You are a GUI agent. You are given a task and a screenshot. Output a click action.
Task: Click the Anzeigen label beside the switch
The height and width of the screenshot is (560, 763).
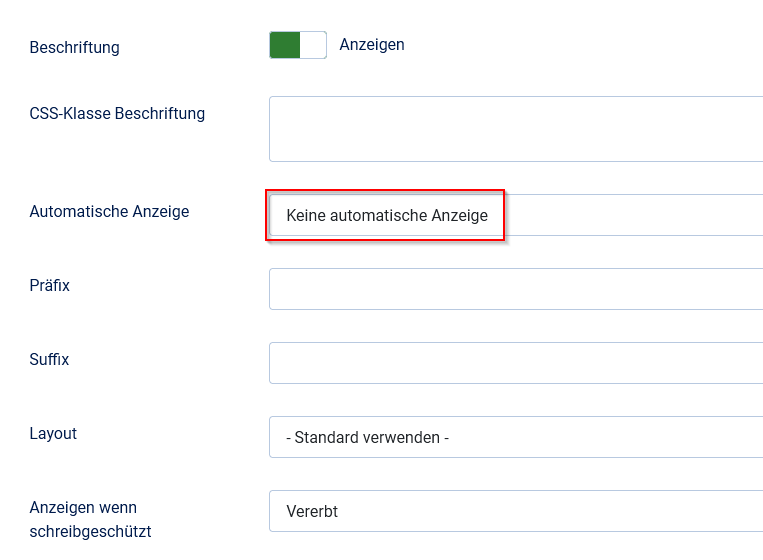(x=372, y=45)
